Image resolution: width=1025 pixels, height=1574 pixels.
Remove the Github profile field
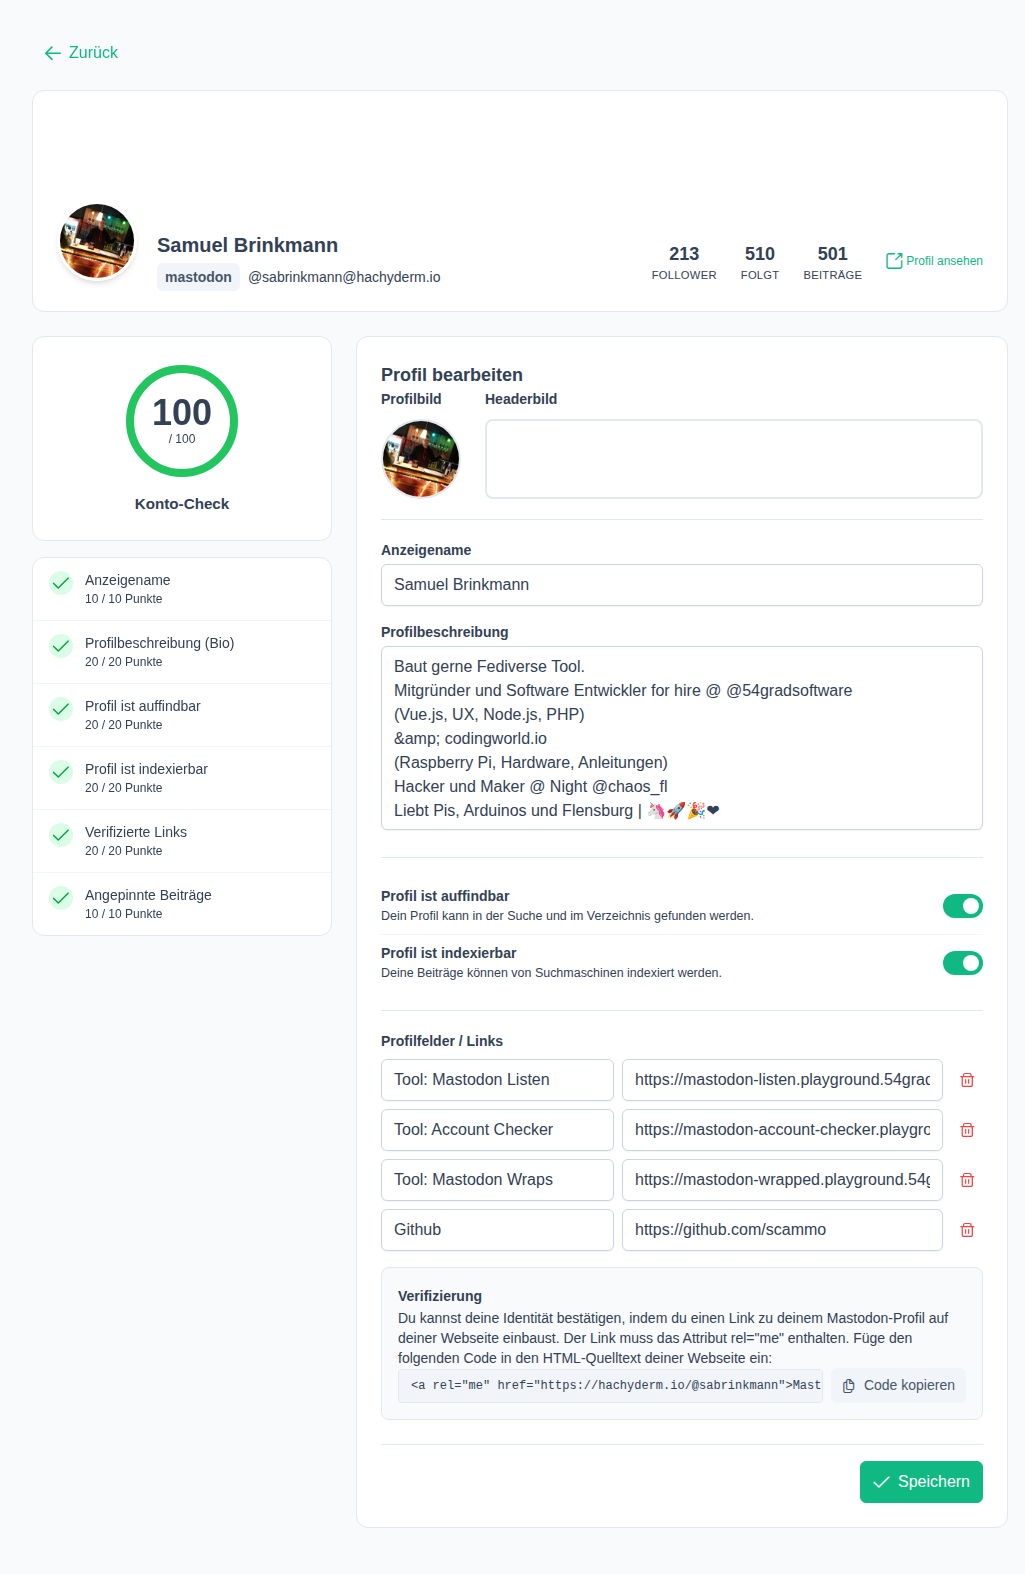tap(967, 1230)
